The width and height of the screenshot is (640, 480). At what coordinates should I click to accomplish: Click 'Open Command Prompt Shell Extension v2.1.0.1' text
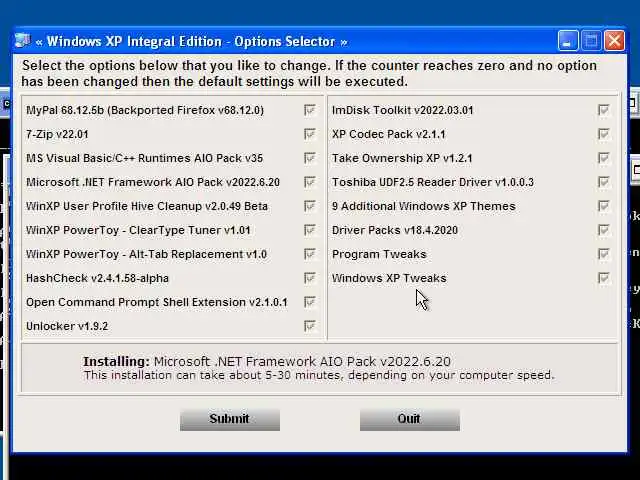157,302
